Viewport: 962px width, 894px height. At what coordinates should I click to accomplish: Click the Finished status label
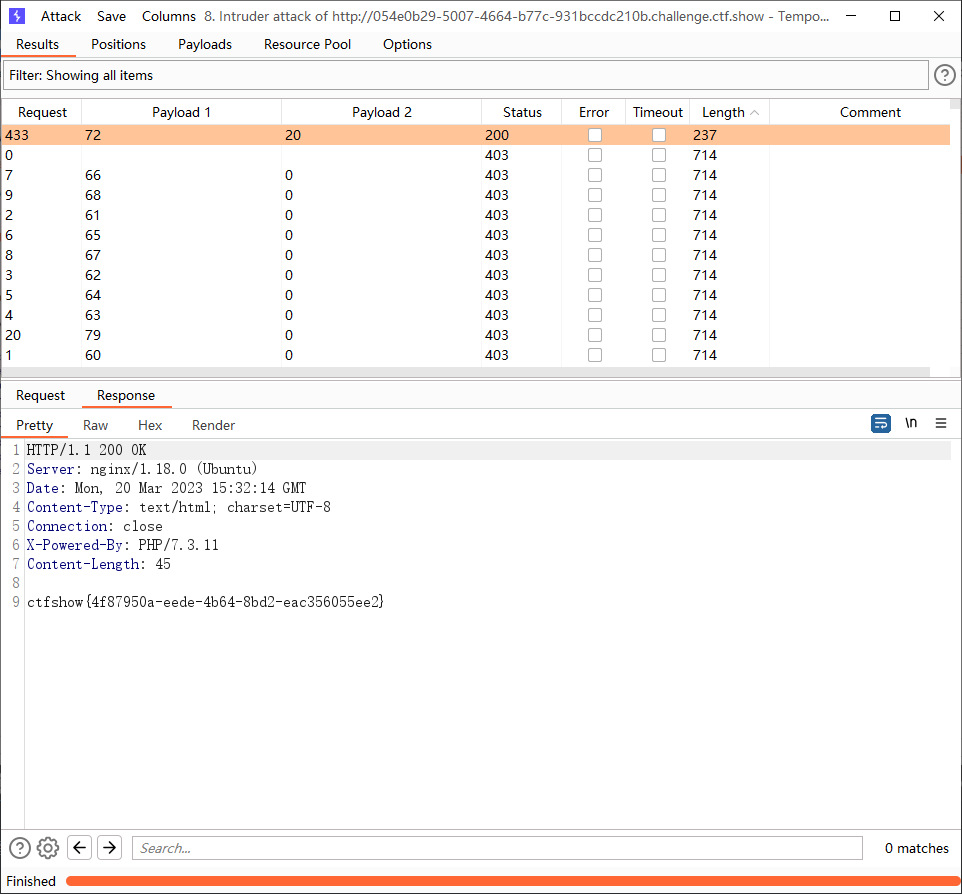[31, 881]
